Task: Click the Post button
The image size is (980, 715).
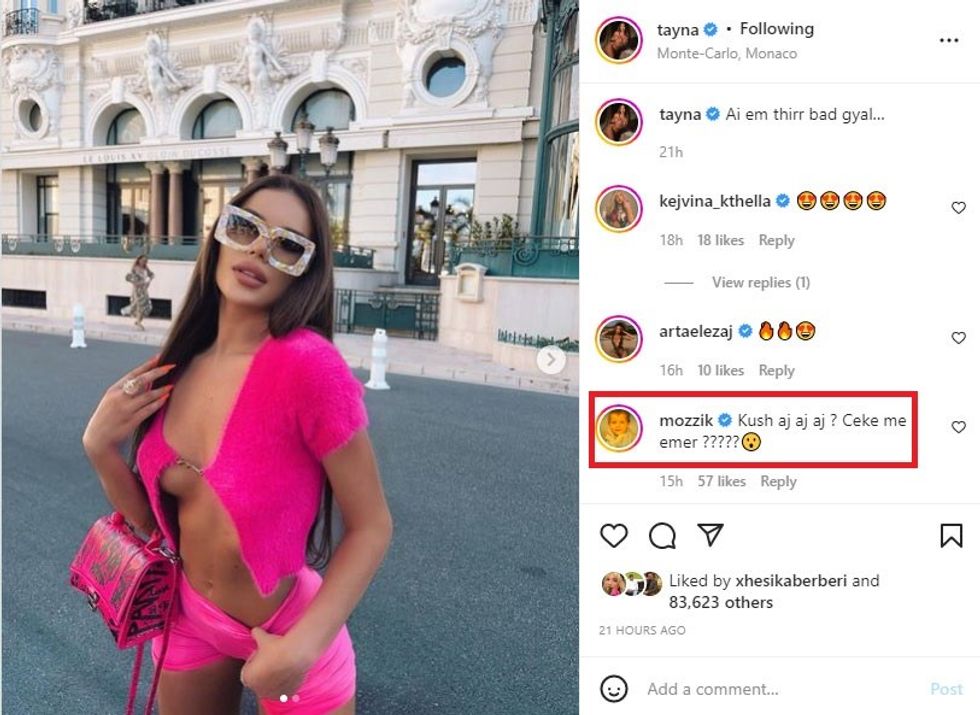Action: click(946, 689)
